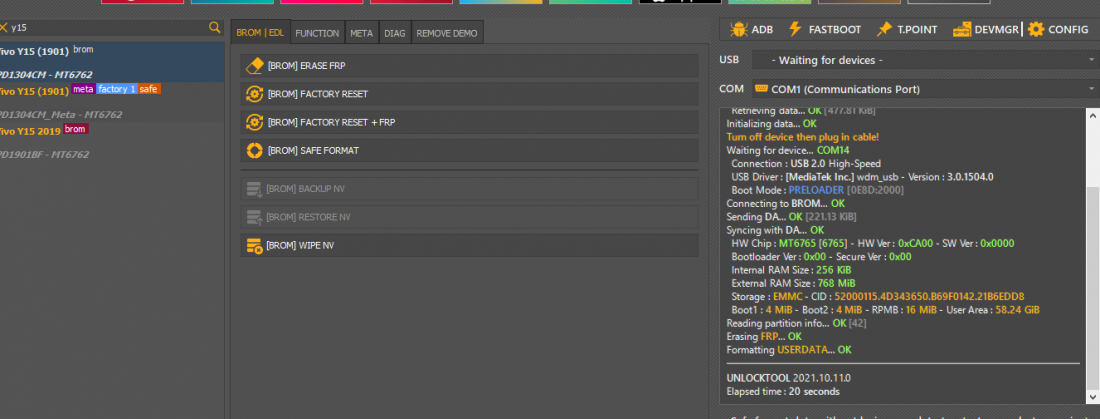Run [BROM] FACTORY RESET + FRP
This screenshot has height=419, width=1100.
coord(469,122)
